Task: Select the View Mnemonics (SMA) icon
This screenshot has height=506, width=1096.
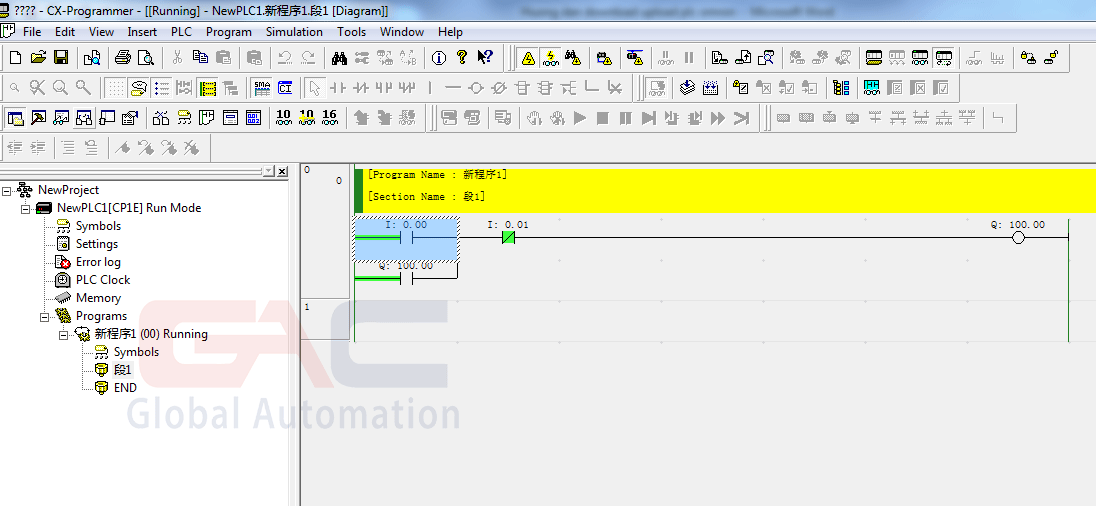Action: coord(262,88)
